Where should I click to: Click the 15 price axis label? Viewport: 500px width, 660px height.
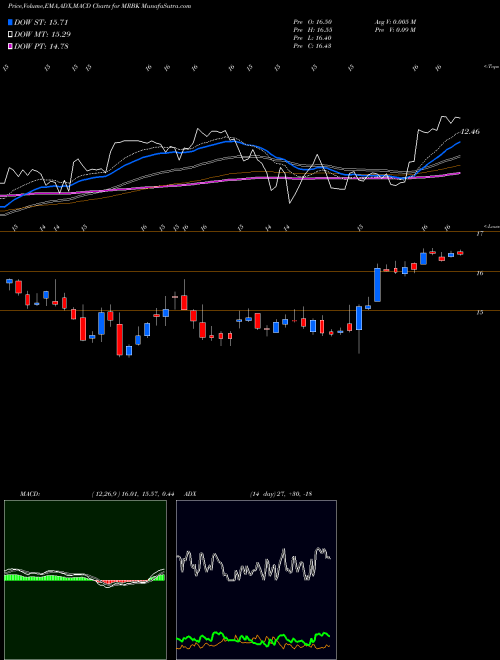click(479, 312)
